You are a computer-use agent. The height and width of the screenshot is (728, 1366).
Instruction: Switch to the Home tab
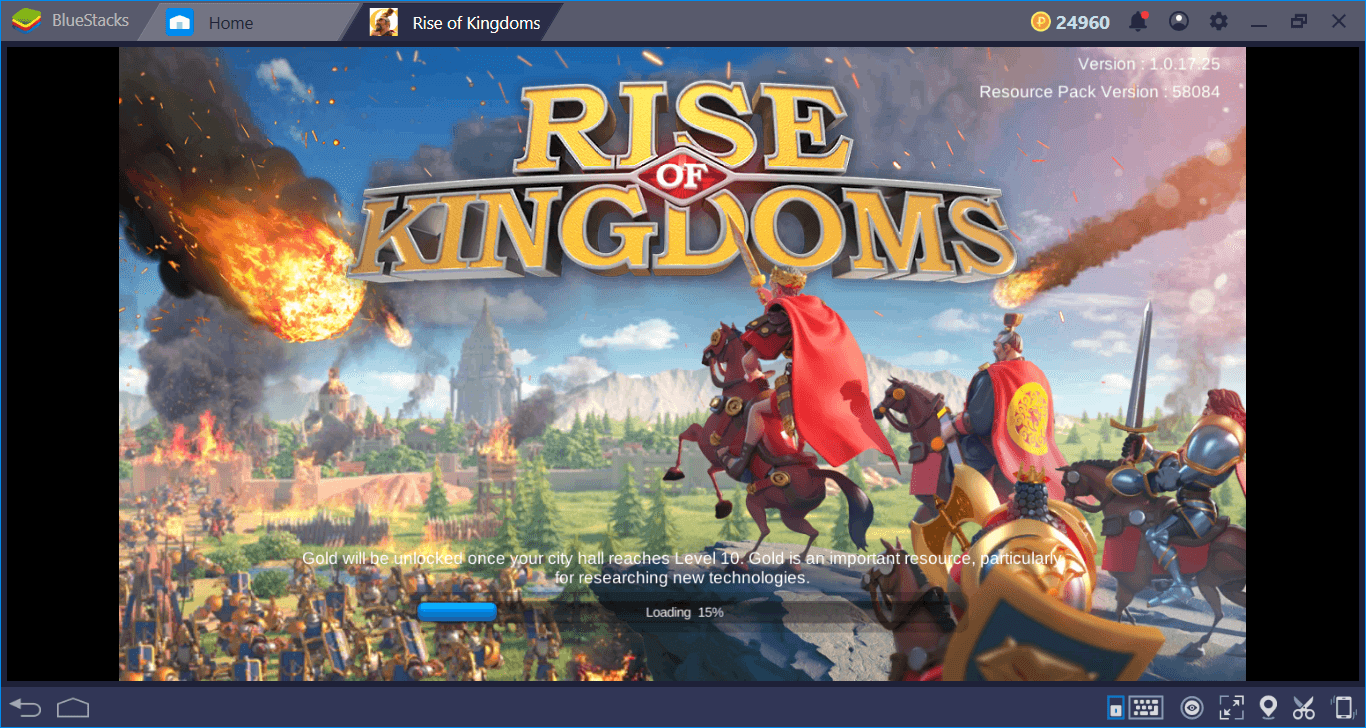[x=248, y=22]
